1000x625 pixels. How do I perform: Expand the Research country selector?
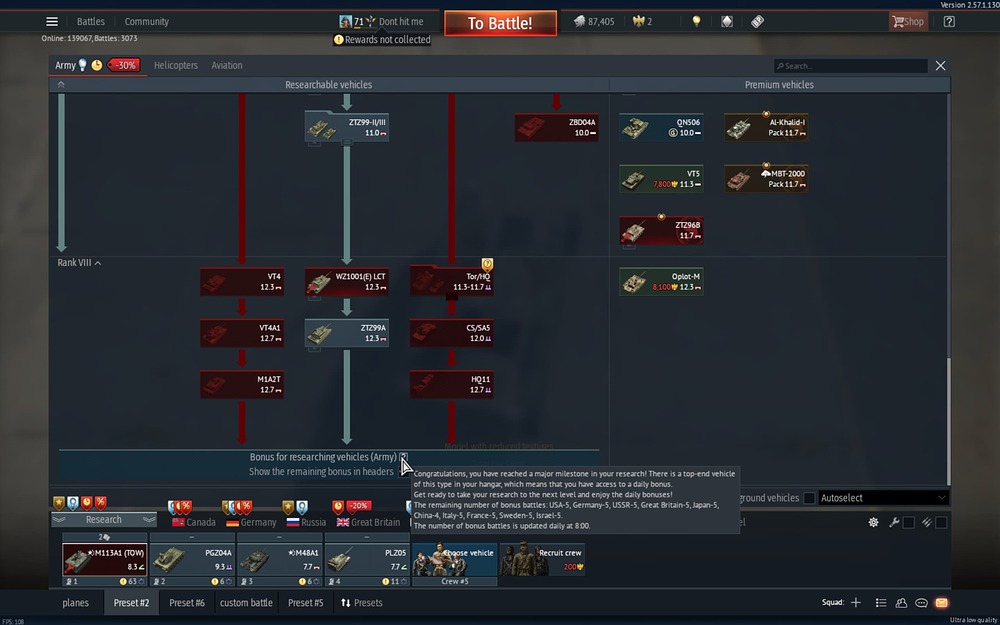click(104, 520)
